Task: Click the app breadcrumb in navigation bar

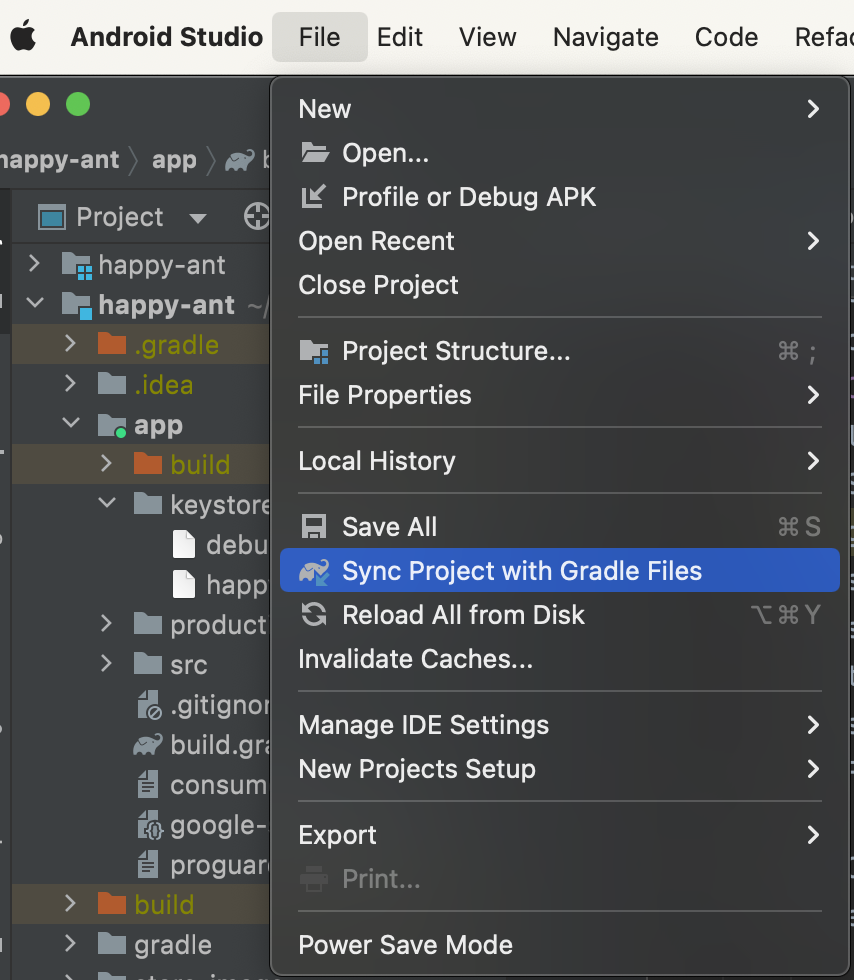Action: click(x=174, y=160)
